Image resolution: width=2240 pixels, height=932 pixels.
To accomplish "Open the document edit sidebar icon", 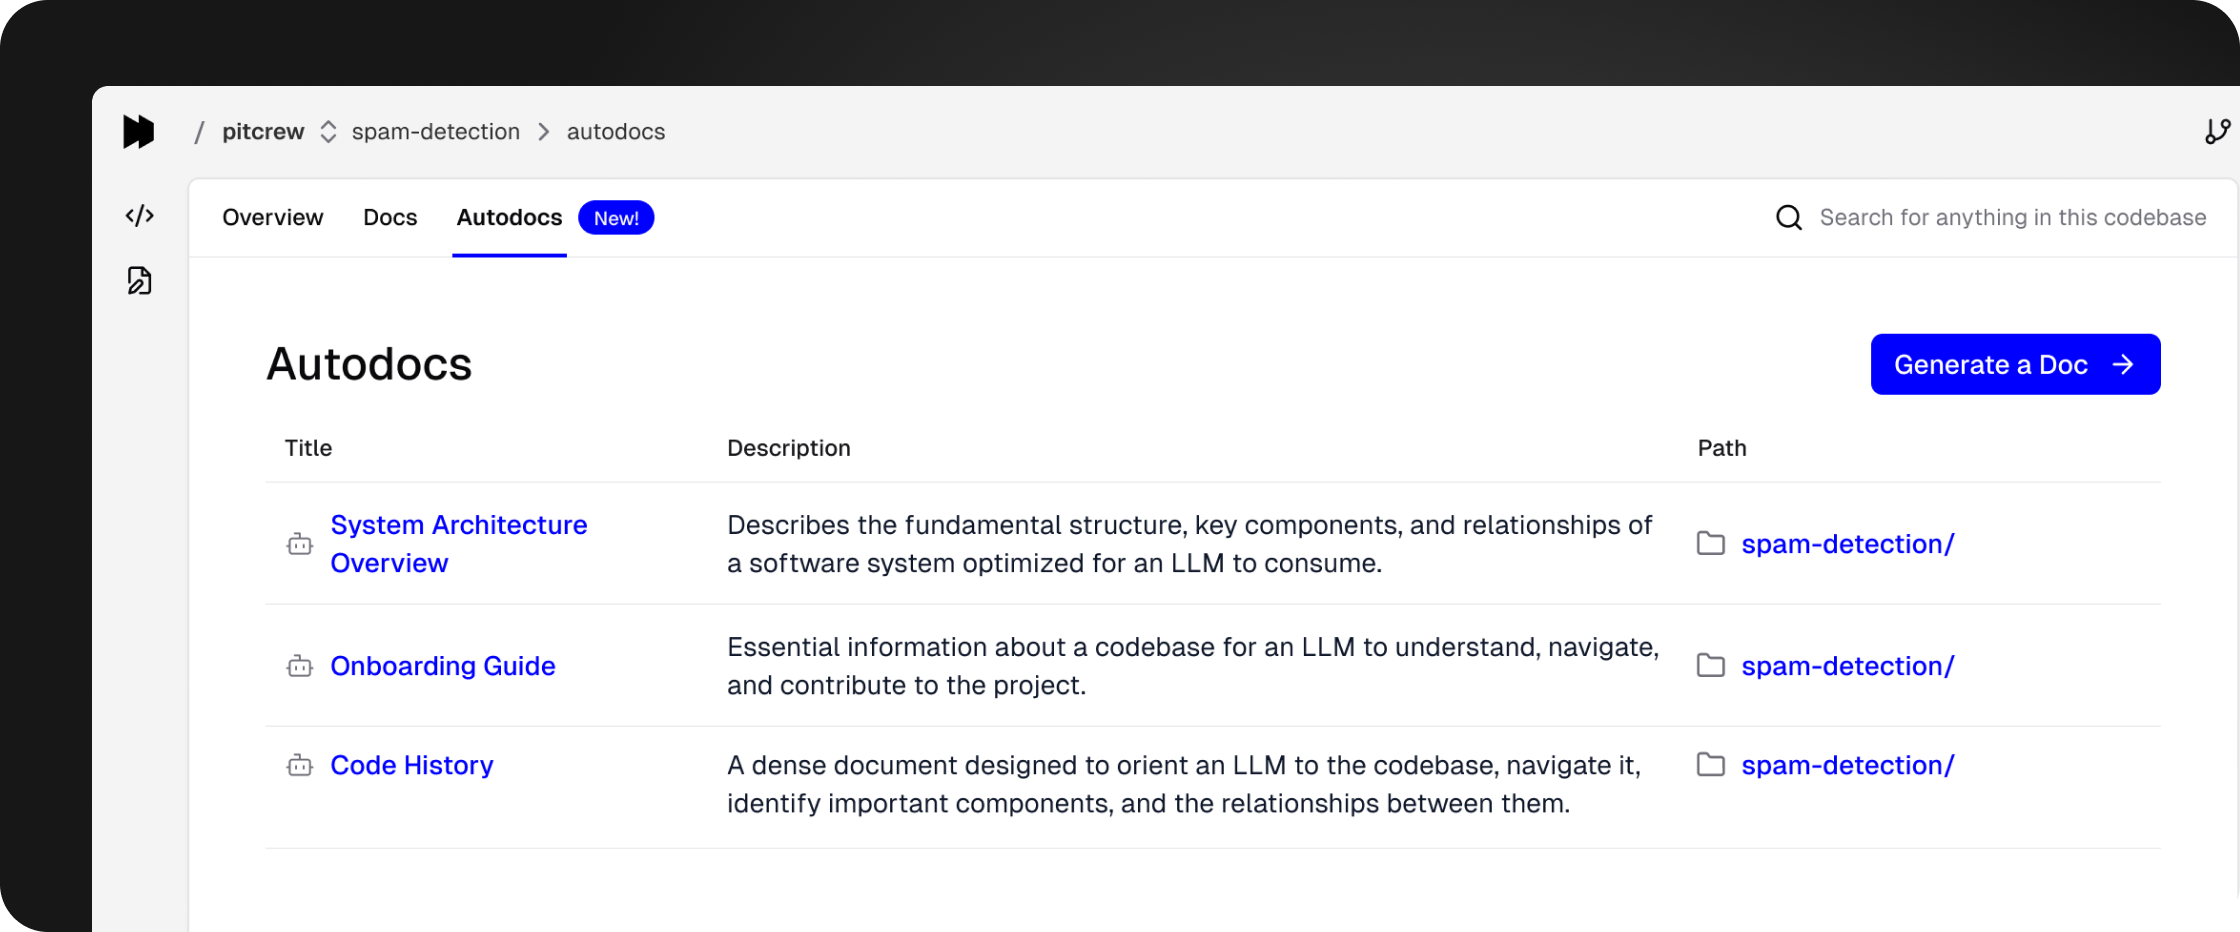I will pyautogui.click(x=139, y=281).
